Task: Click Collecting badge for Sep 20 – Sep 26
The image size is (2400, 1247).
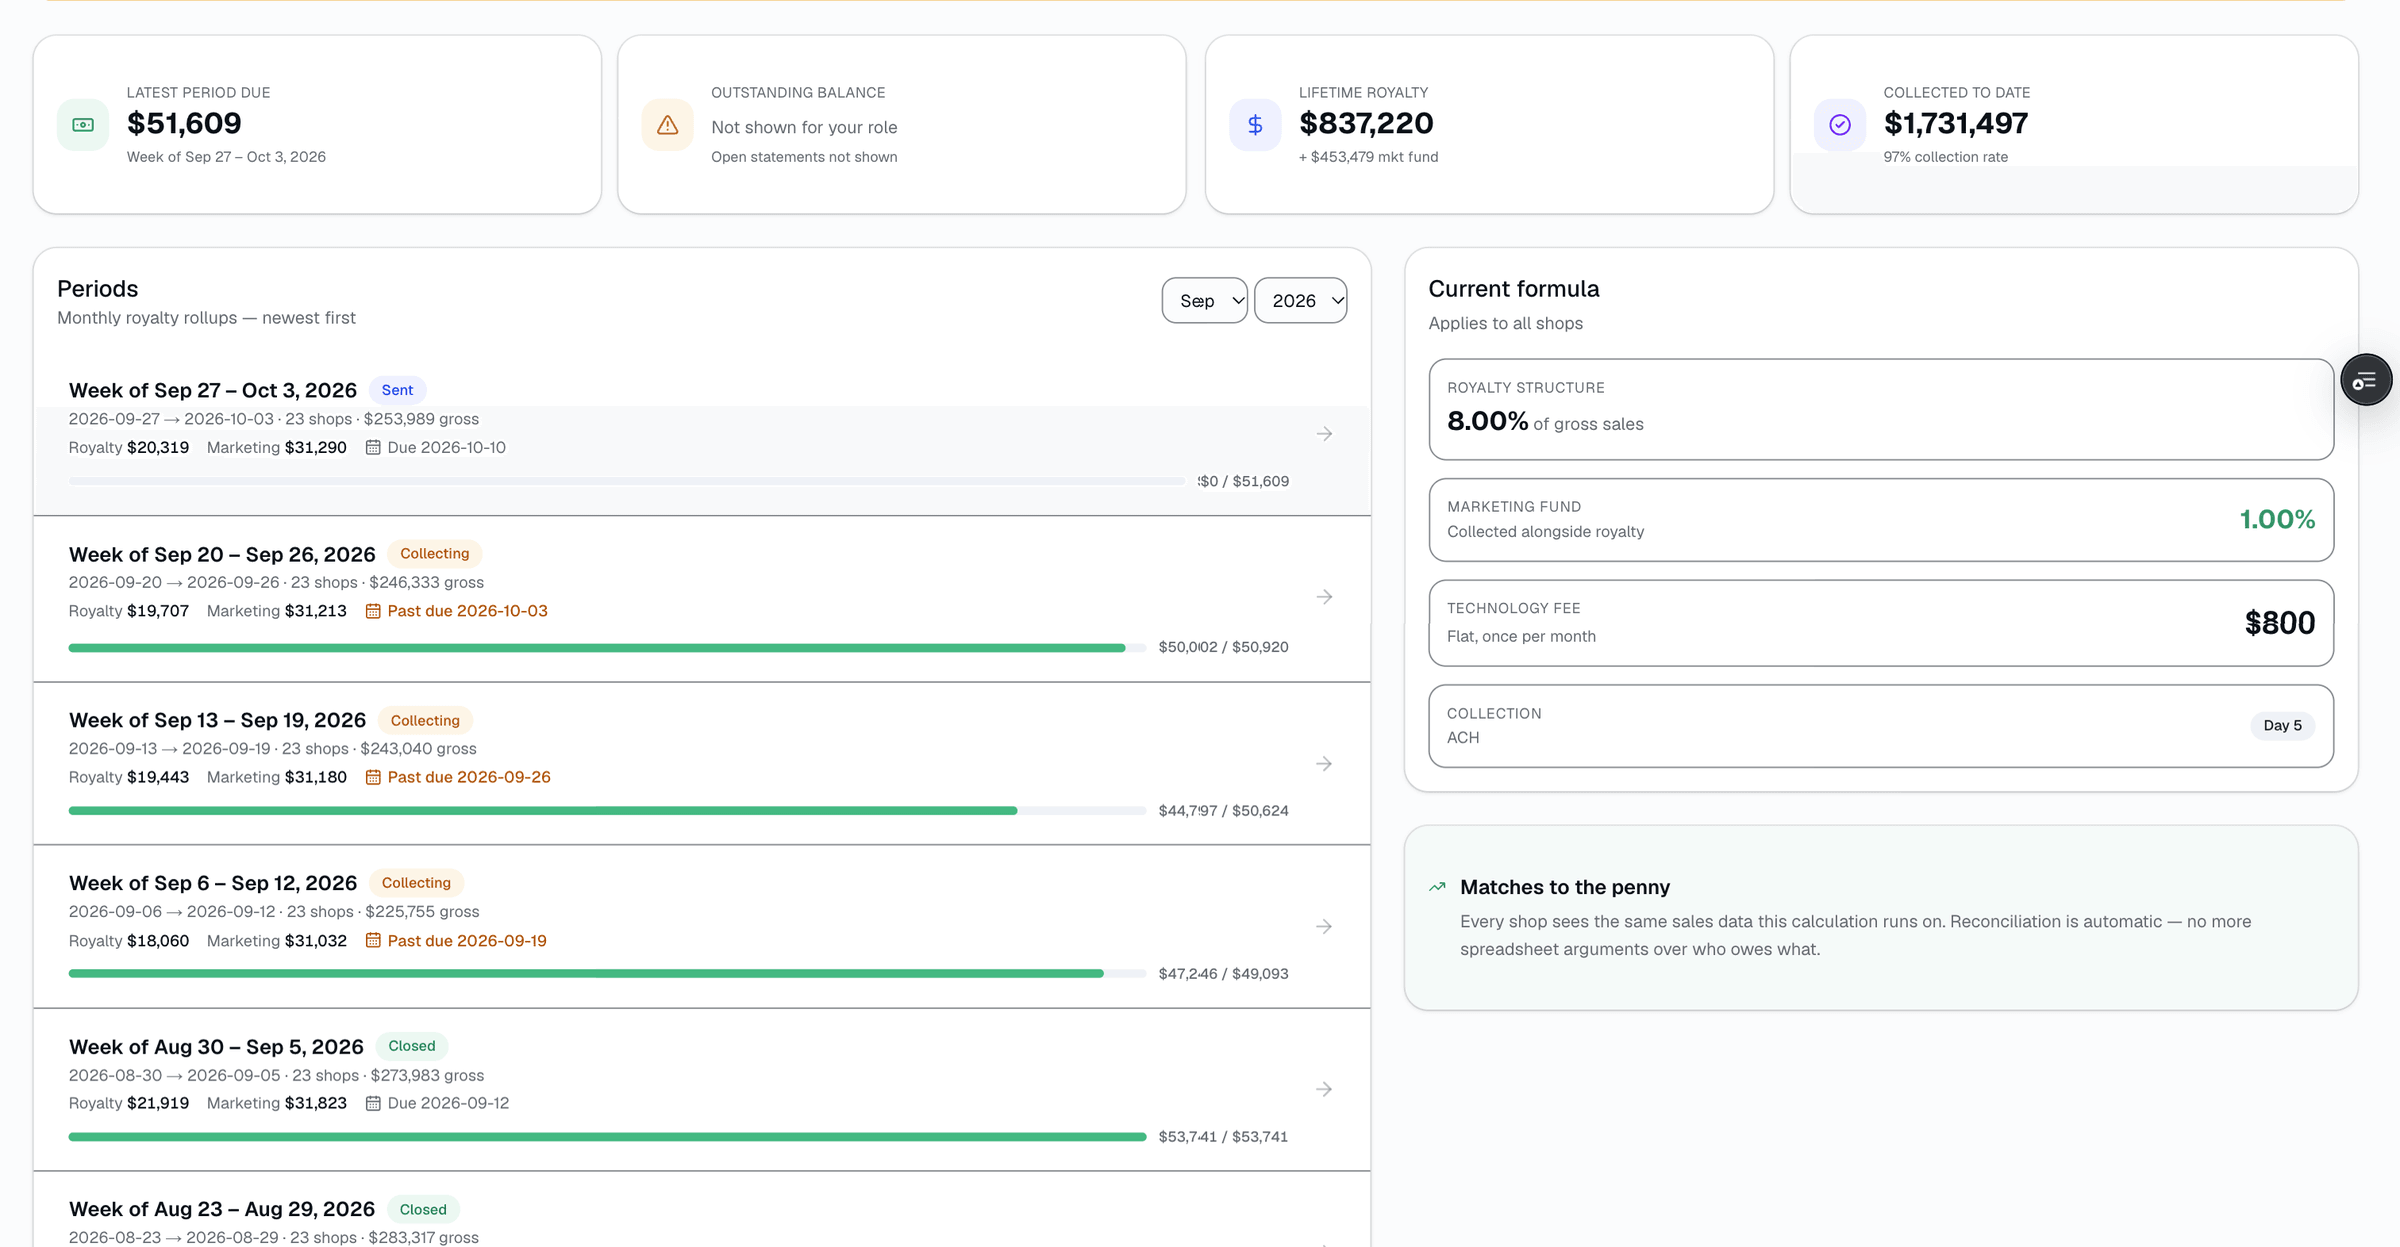Action: (434, 553)
